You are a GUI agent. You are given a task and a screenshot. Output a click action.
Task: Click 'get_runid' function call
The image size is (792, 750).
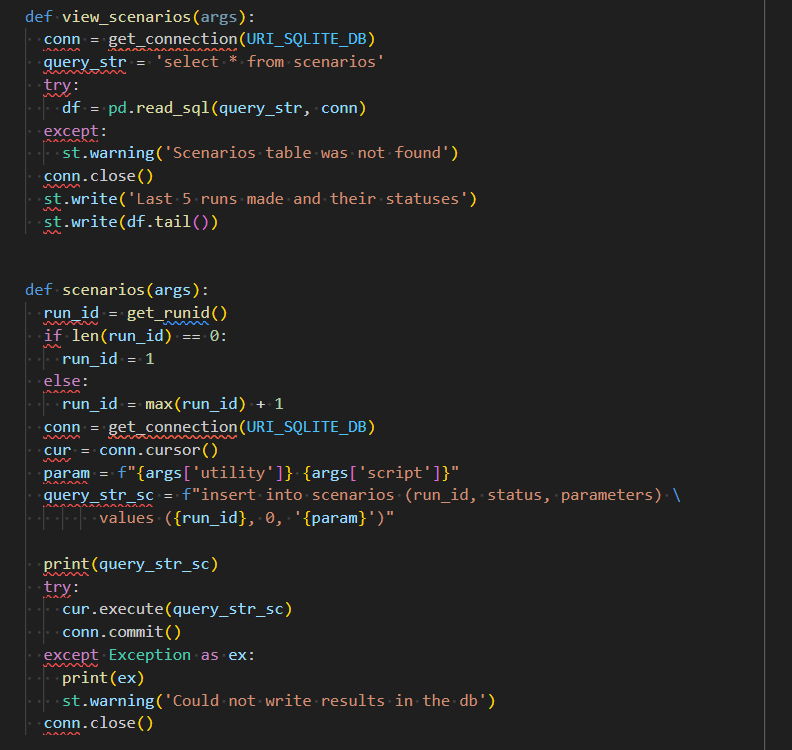[x=168, y=313]
